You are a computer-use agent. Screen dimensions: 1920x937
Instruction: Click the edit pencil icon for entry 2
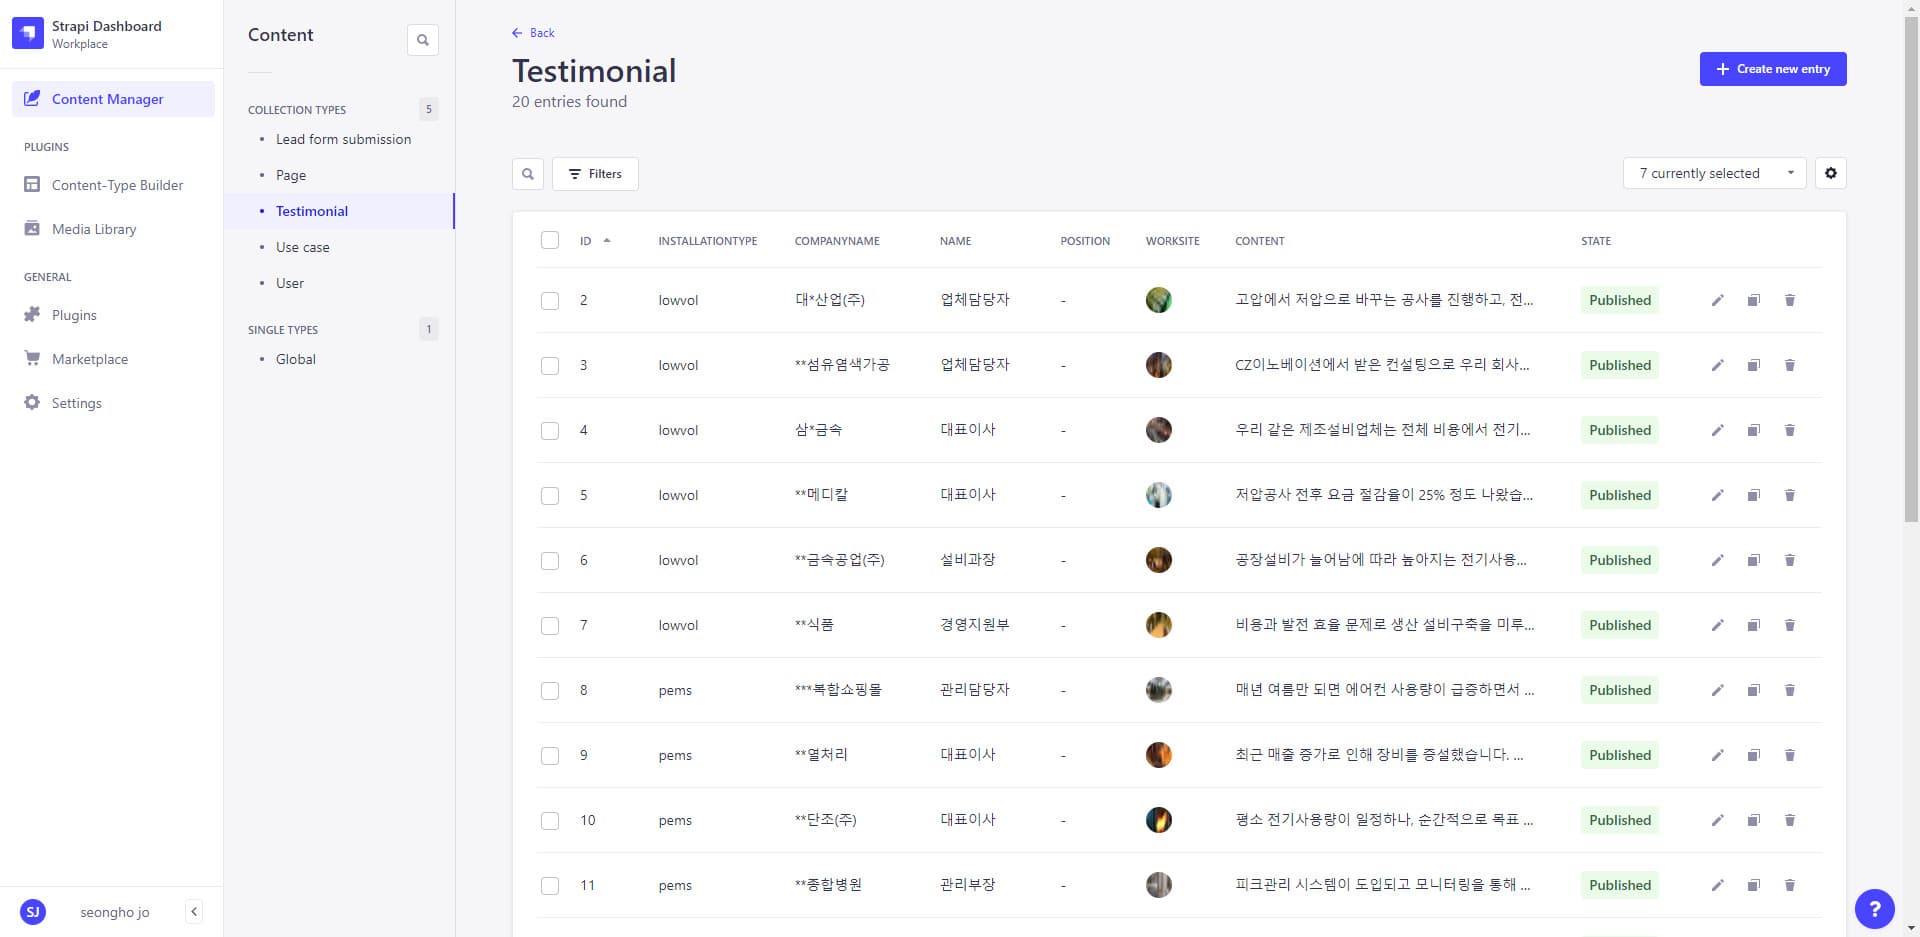click(1717, 300)
